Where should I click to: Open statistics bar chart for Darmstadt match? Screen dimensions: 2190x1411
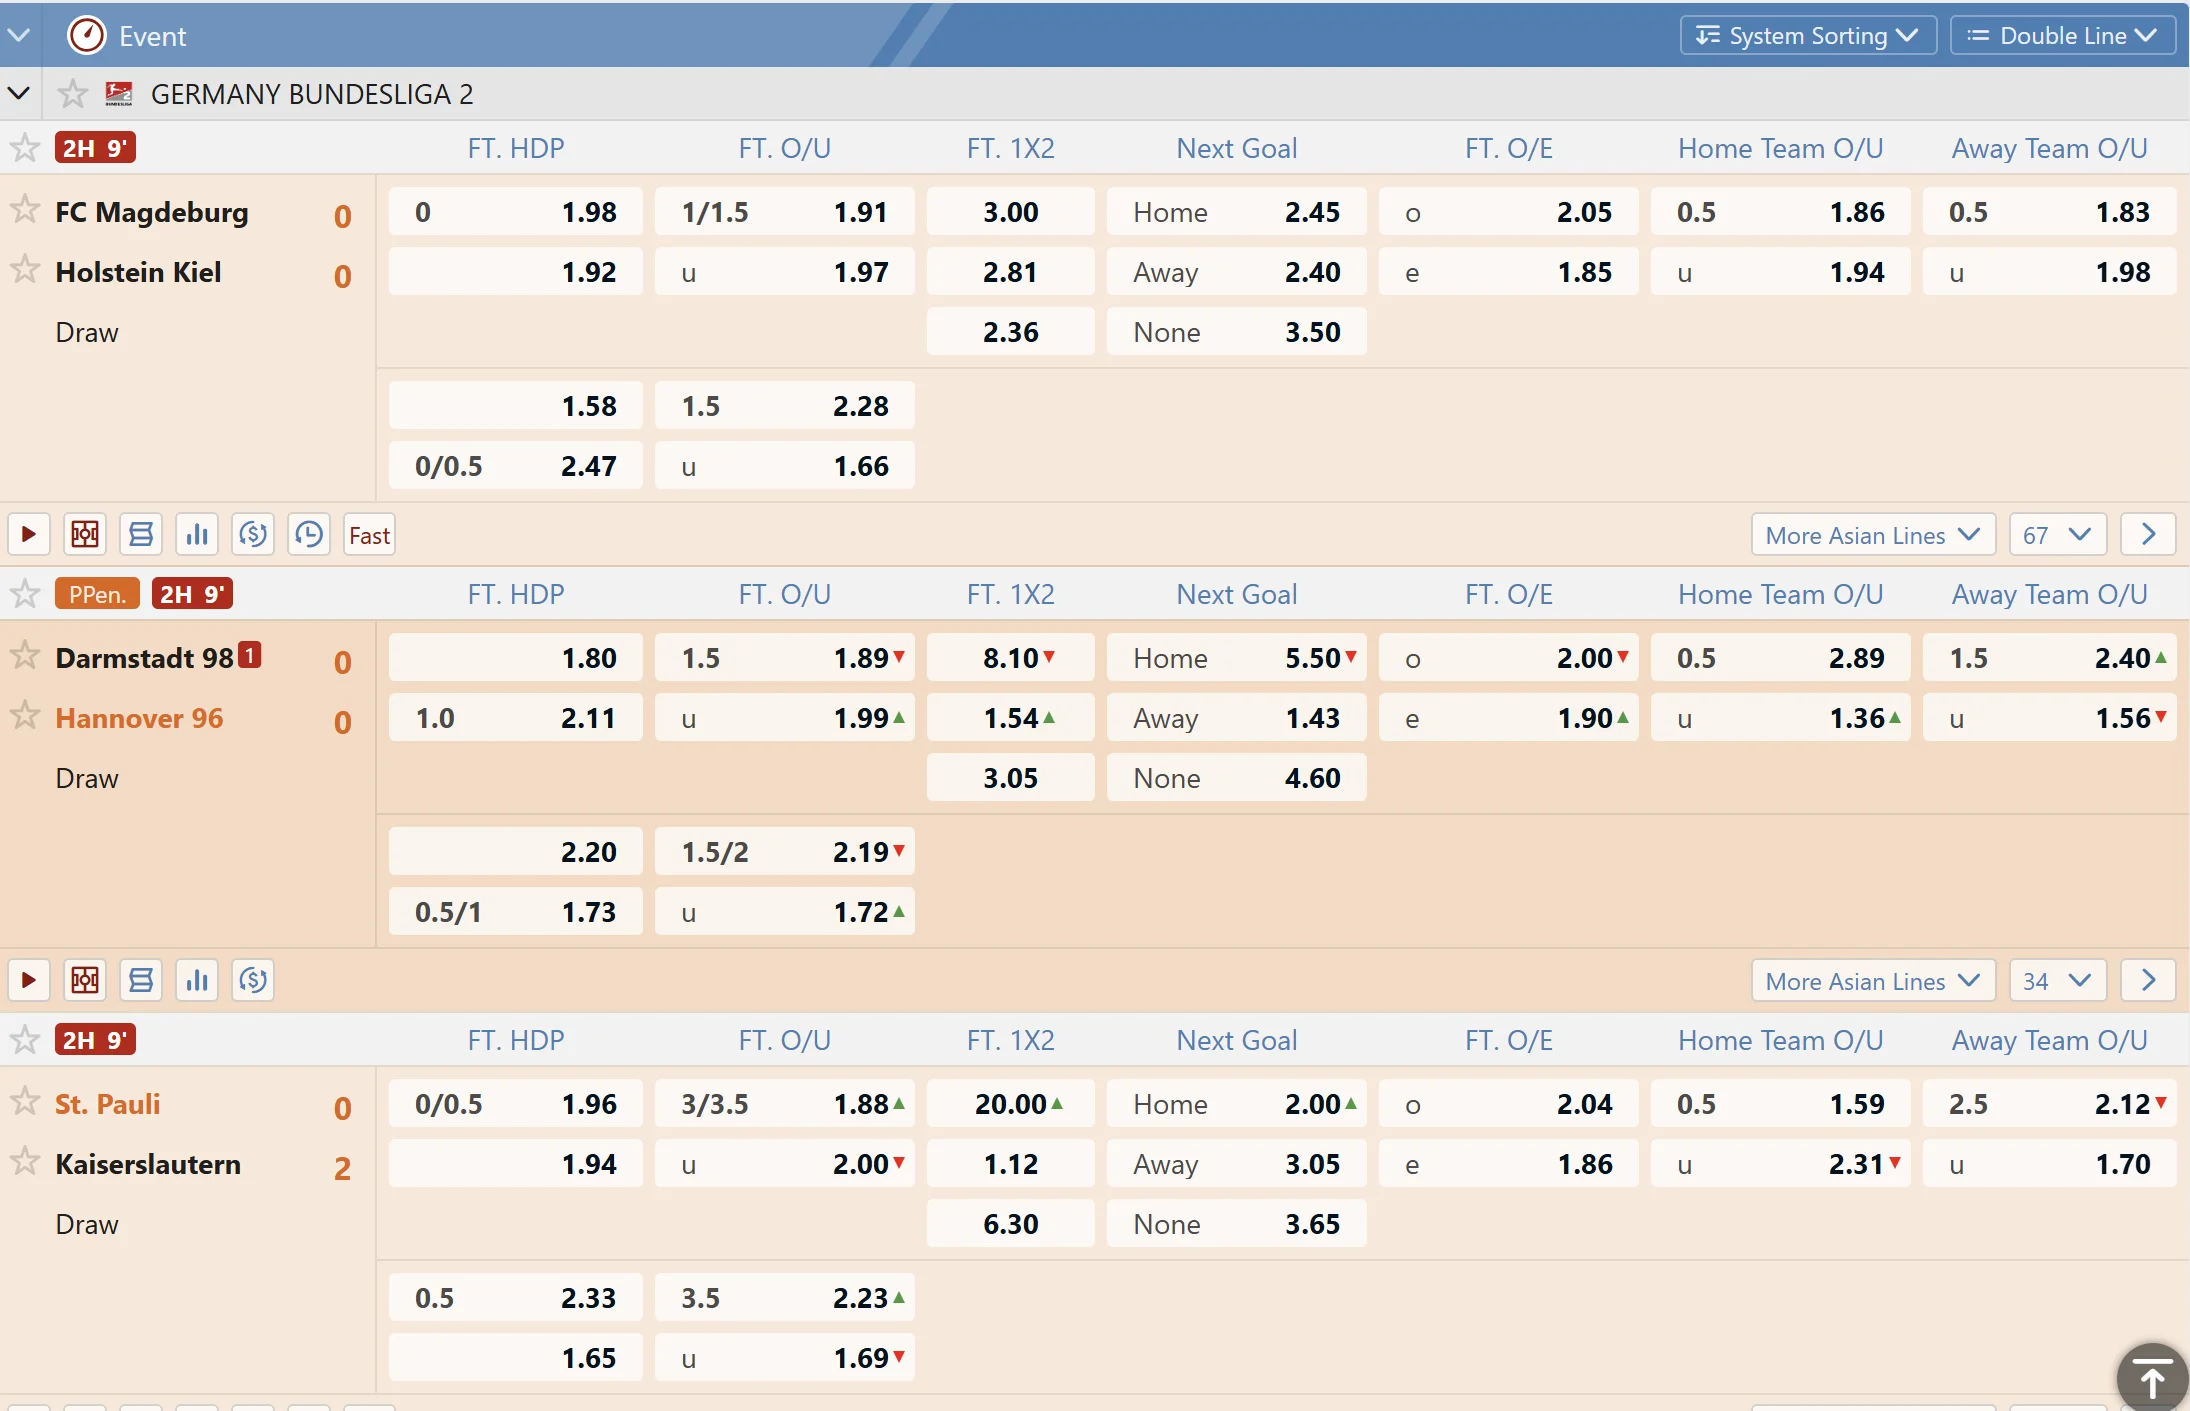point(197,981)
